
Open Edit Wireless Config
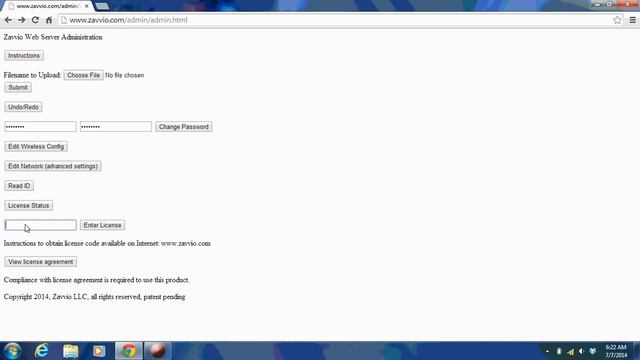36,147
